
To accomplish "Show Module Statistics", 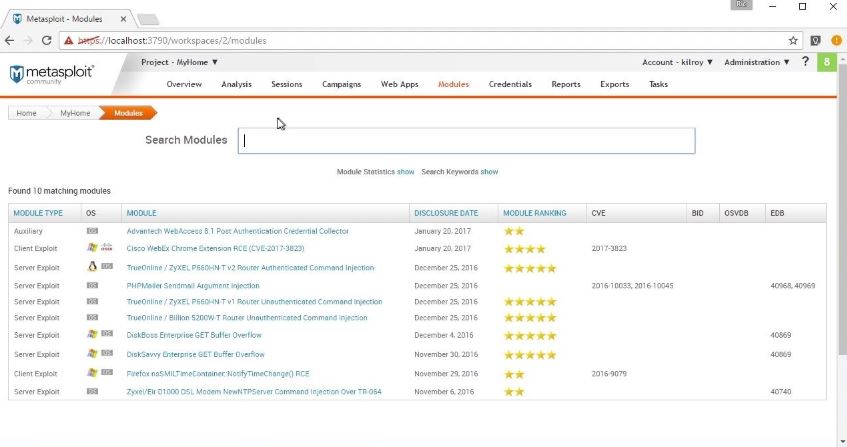I will coord(406,172).
